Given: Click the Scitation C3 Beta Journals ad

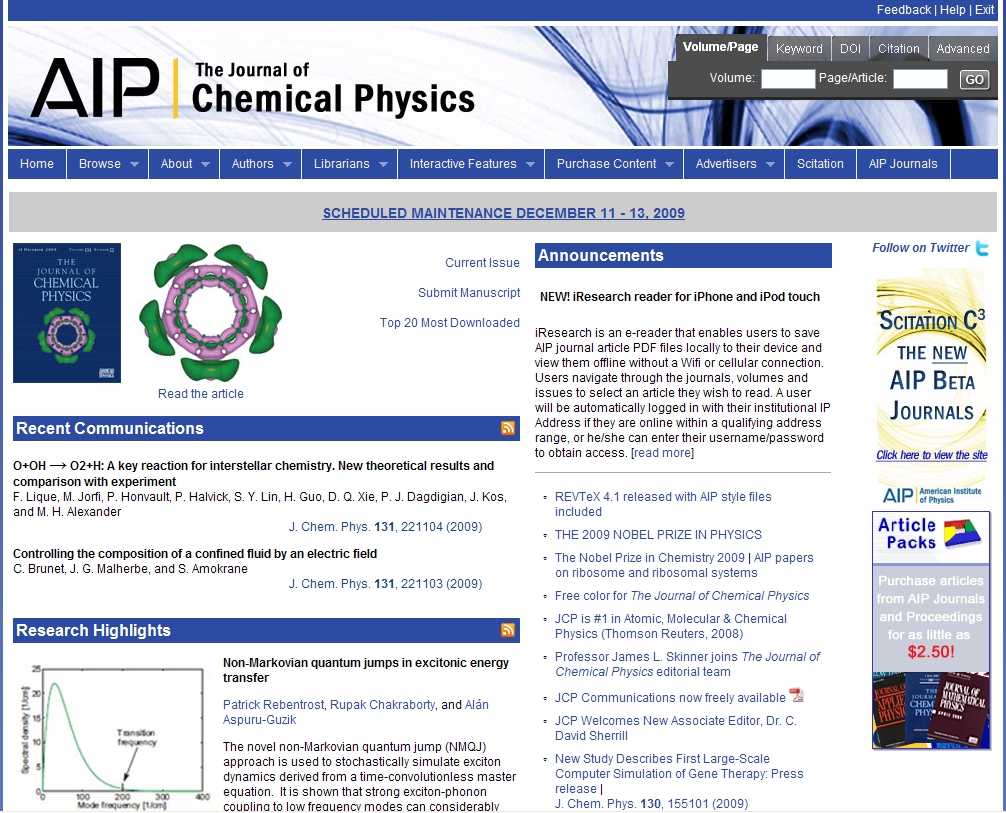Looking at the screenshot, I should coord(931,387).
